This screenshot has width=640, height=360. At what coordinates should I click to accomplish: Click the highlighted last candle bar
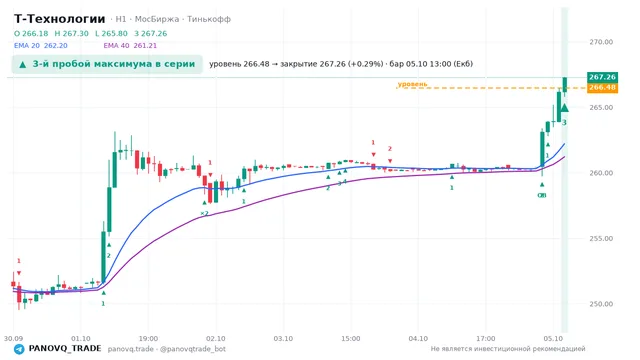[x=565, y=85]
